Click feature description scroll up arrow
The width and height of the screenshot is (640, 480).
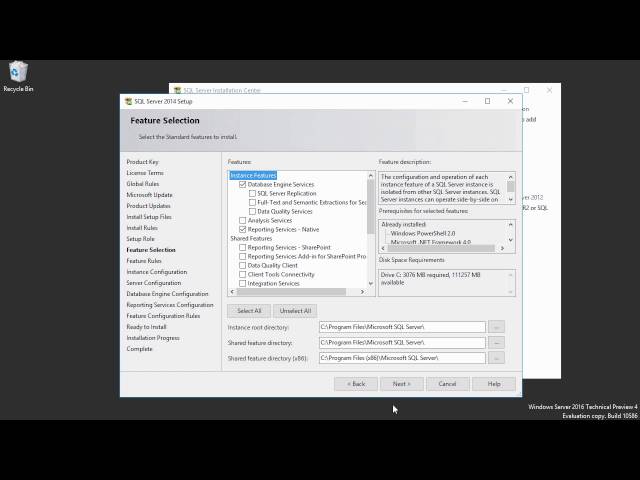point(511,177)
